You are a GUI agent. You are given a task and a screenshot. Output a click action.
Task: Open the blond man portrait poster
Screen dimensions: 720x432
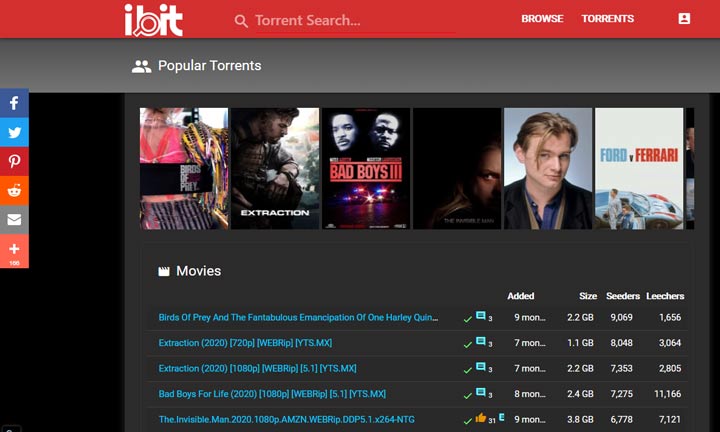548,168
